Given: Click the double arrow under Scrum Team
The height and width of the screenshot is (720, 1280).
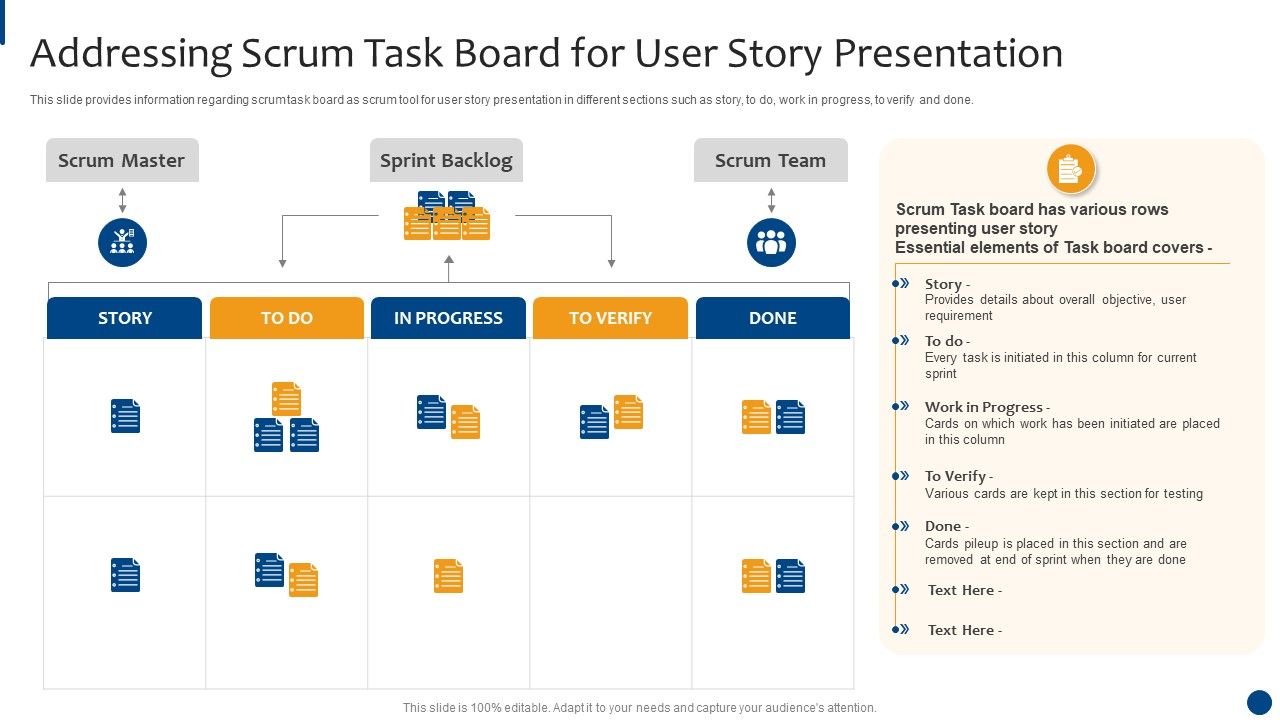Looking at the screenshot, I should coord(771,200).
